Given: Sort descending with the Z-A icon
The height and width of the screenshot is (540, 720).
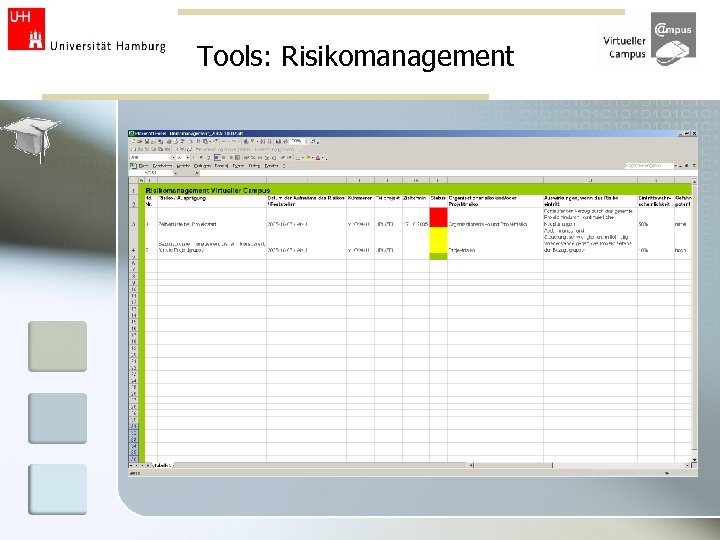Looking at the screenshot, I should [269, 141].
